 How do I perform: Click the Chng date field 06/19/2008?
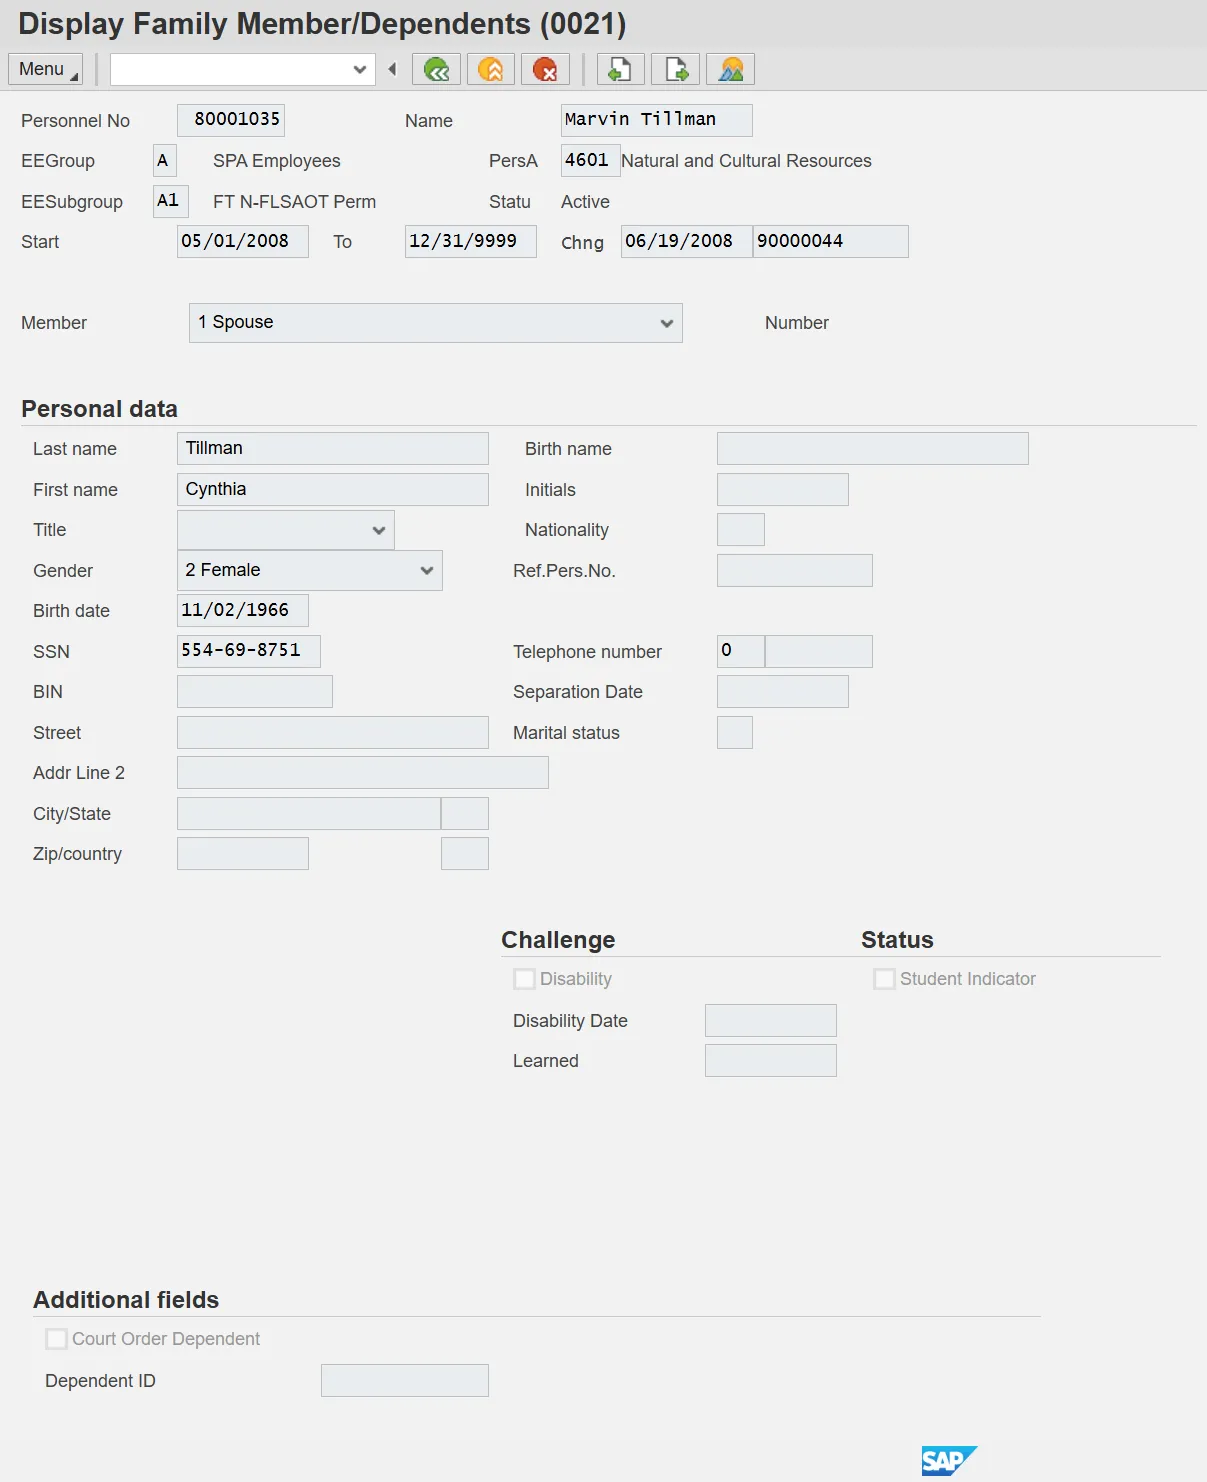(x=687, y=242)
